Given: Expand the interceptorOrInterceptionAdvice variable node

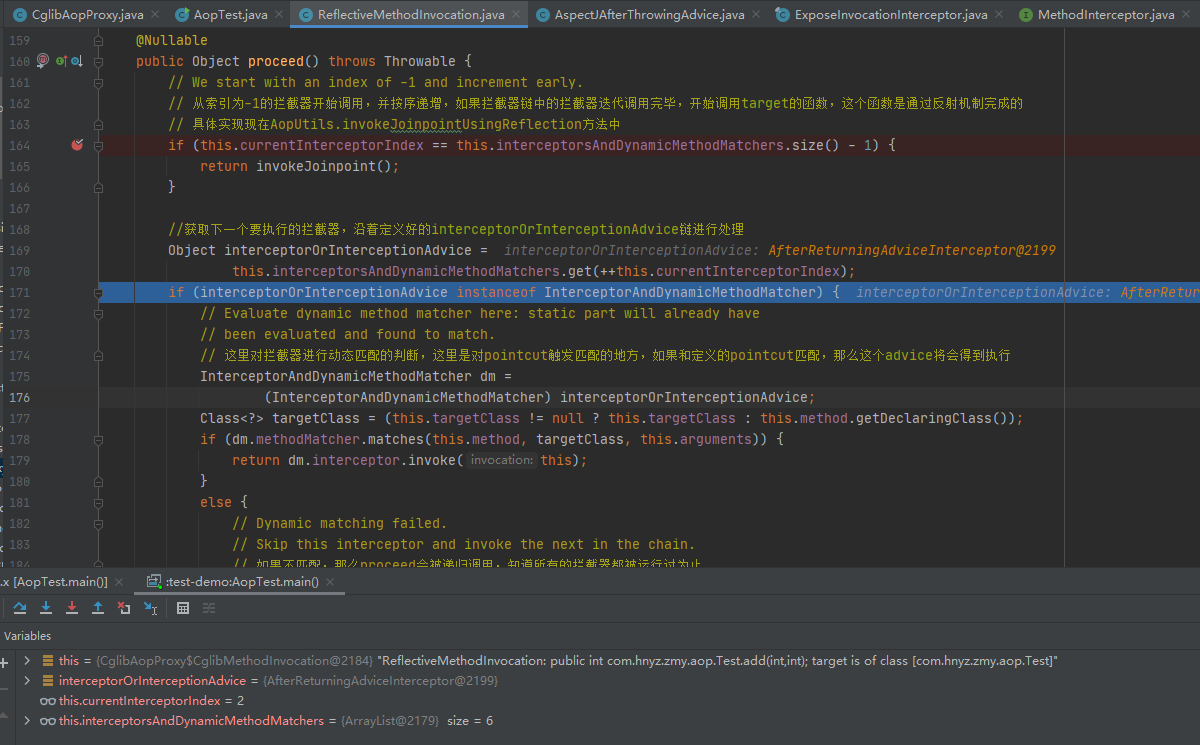Looking at the screenshot, I should coord(28,681).
